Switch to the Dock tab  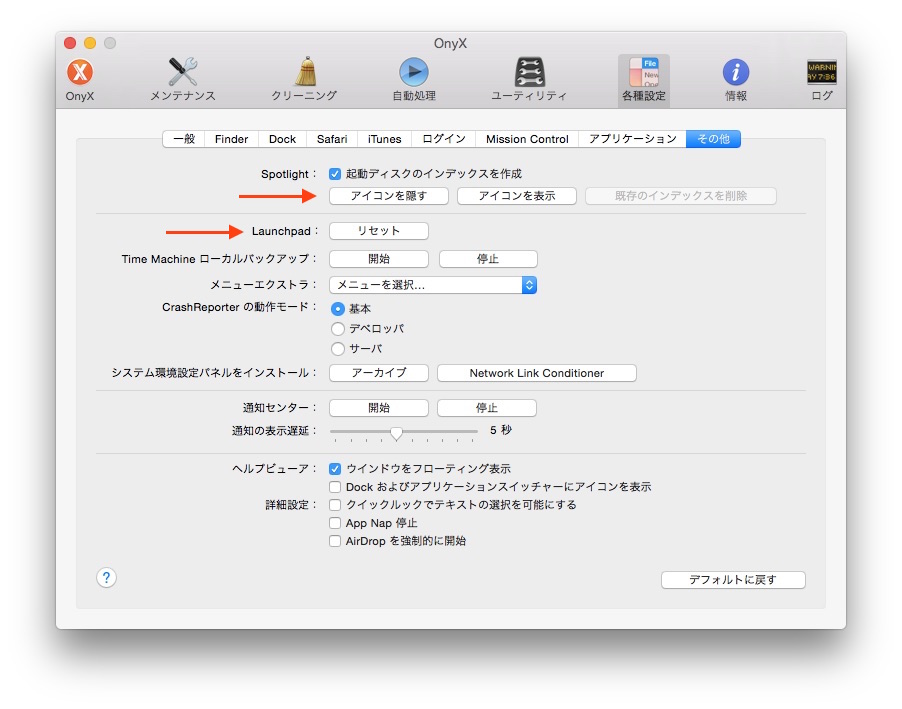point(282,139)
